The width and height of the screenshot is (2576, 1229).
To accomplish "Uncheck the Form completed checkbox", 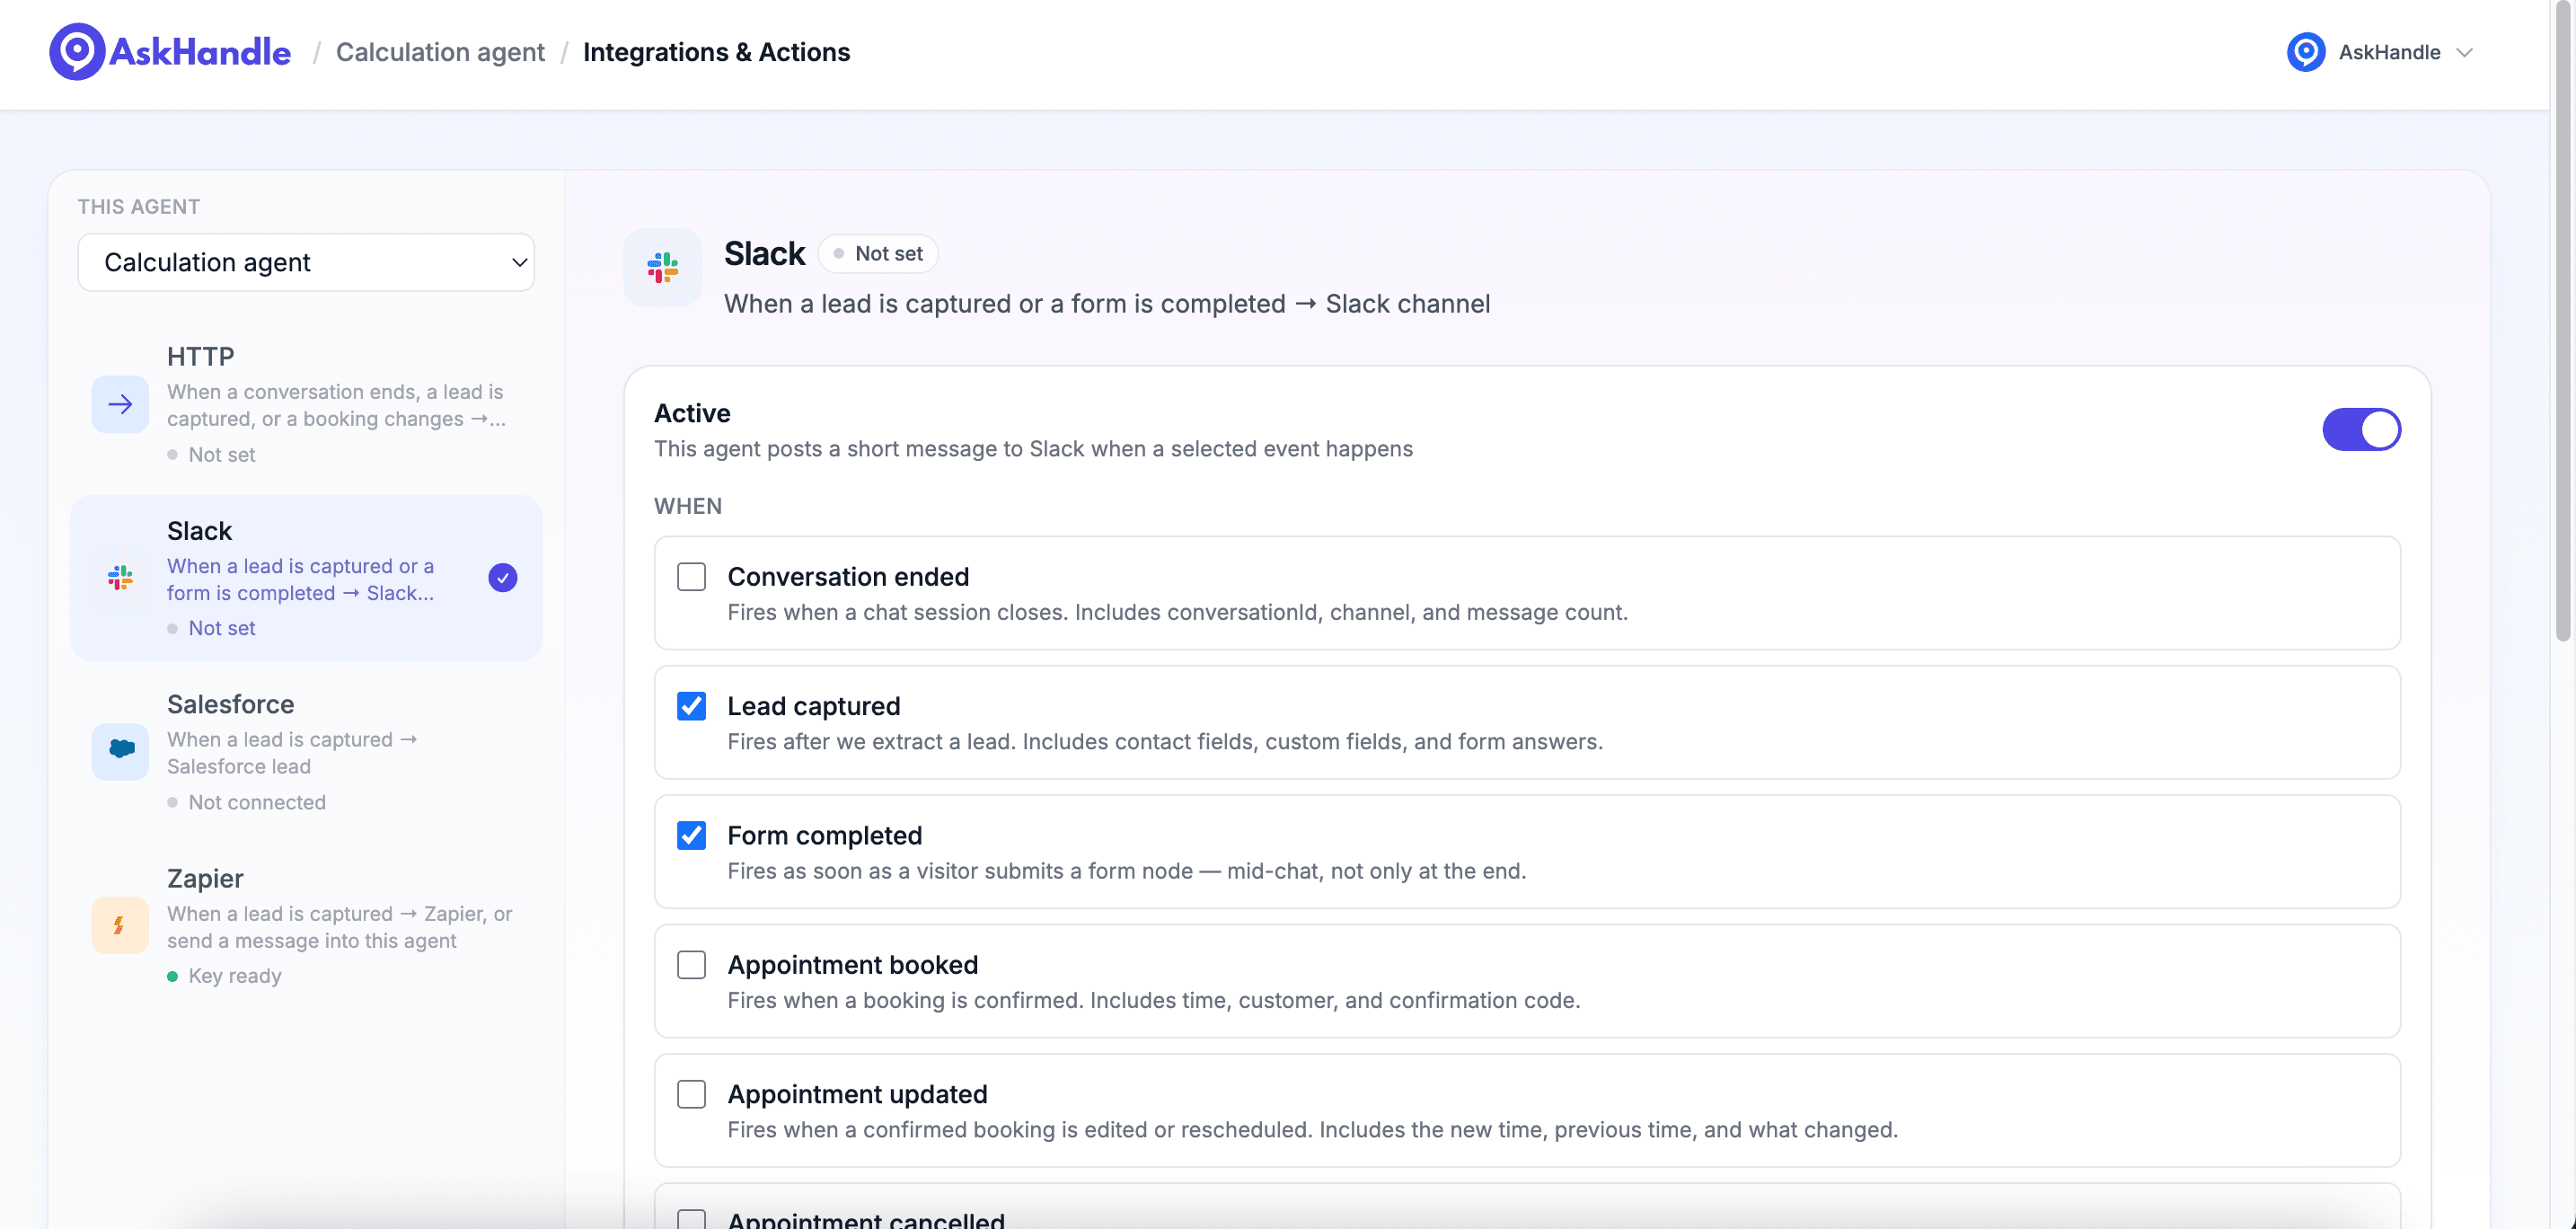I will point(691,835).
